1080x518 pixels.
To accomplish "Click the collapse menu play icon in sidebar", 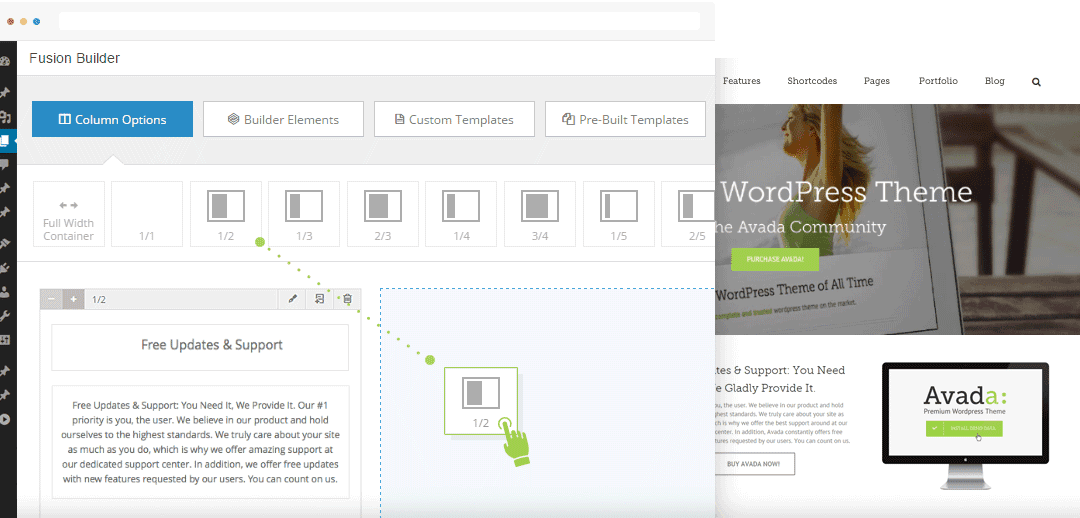I will 5,418.
